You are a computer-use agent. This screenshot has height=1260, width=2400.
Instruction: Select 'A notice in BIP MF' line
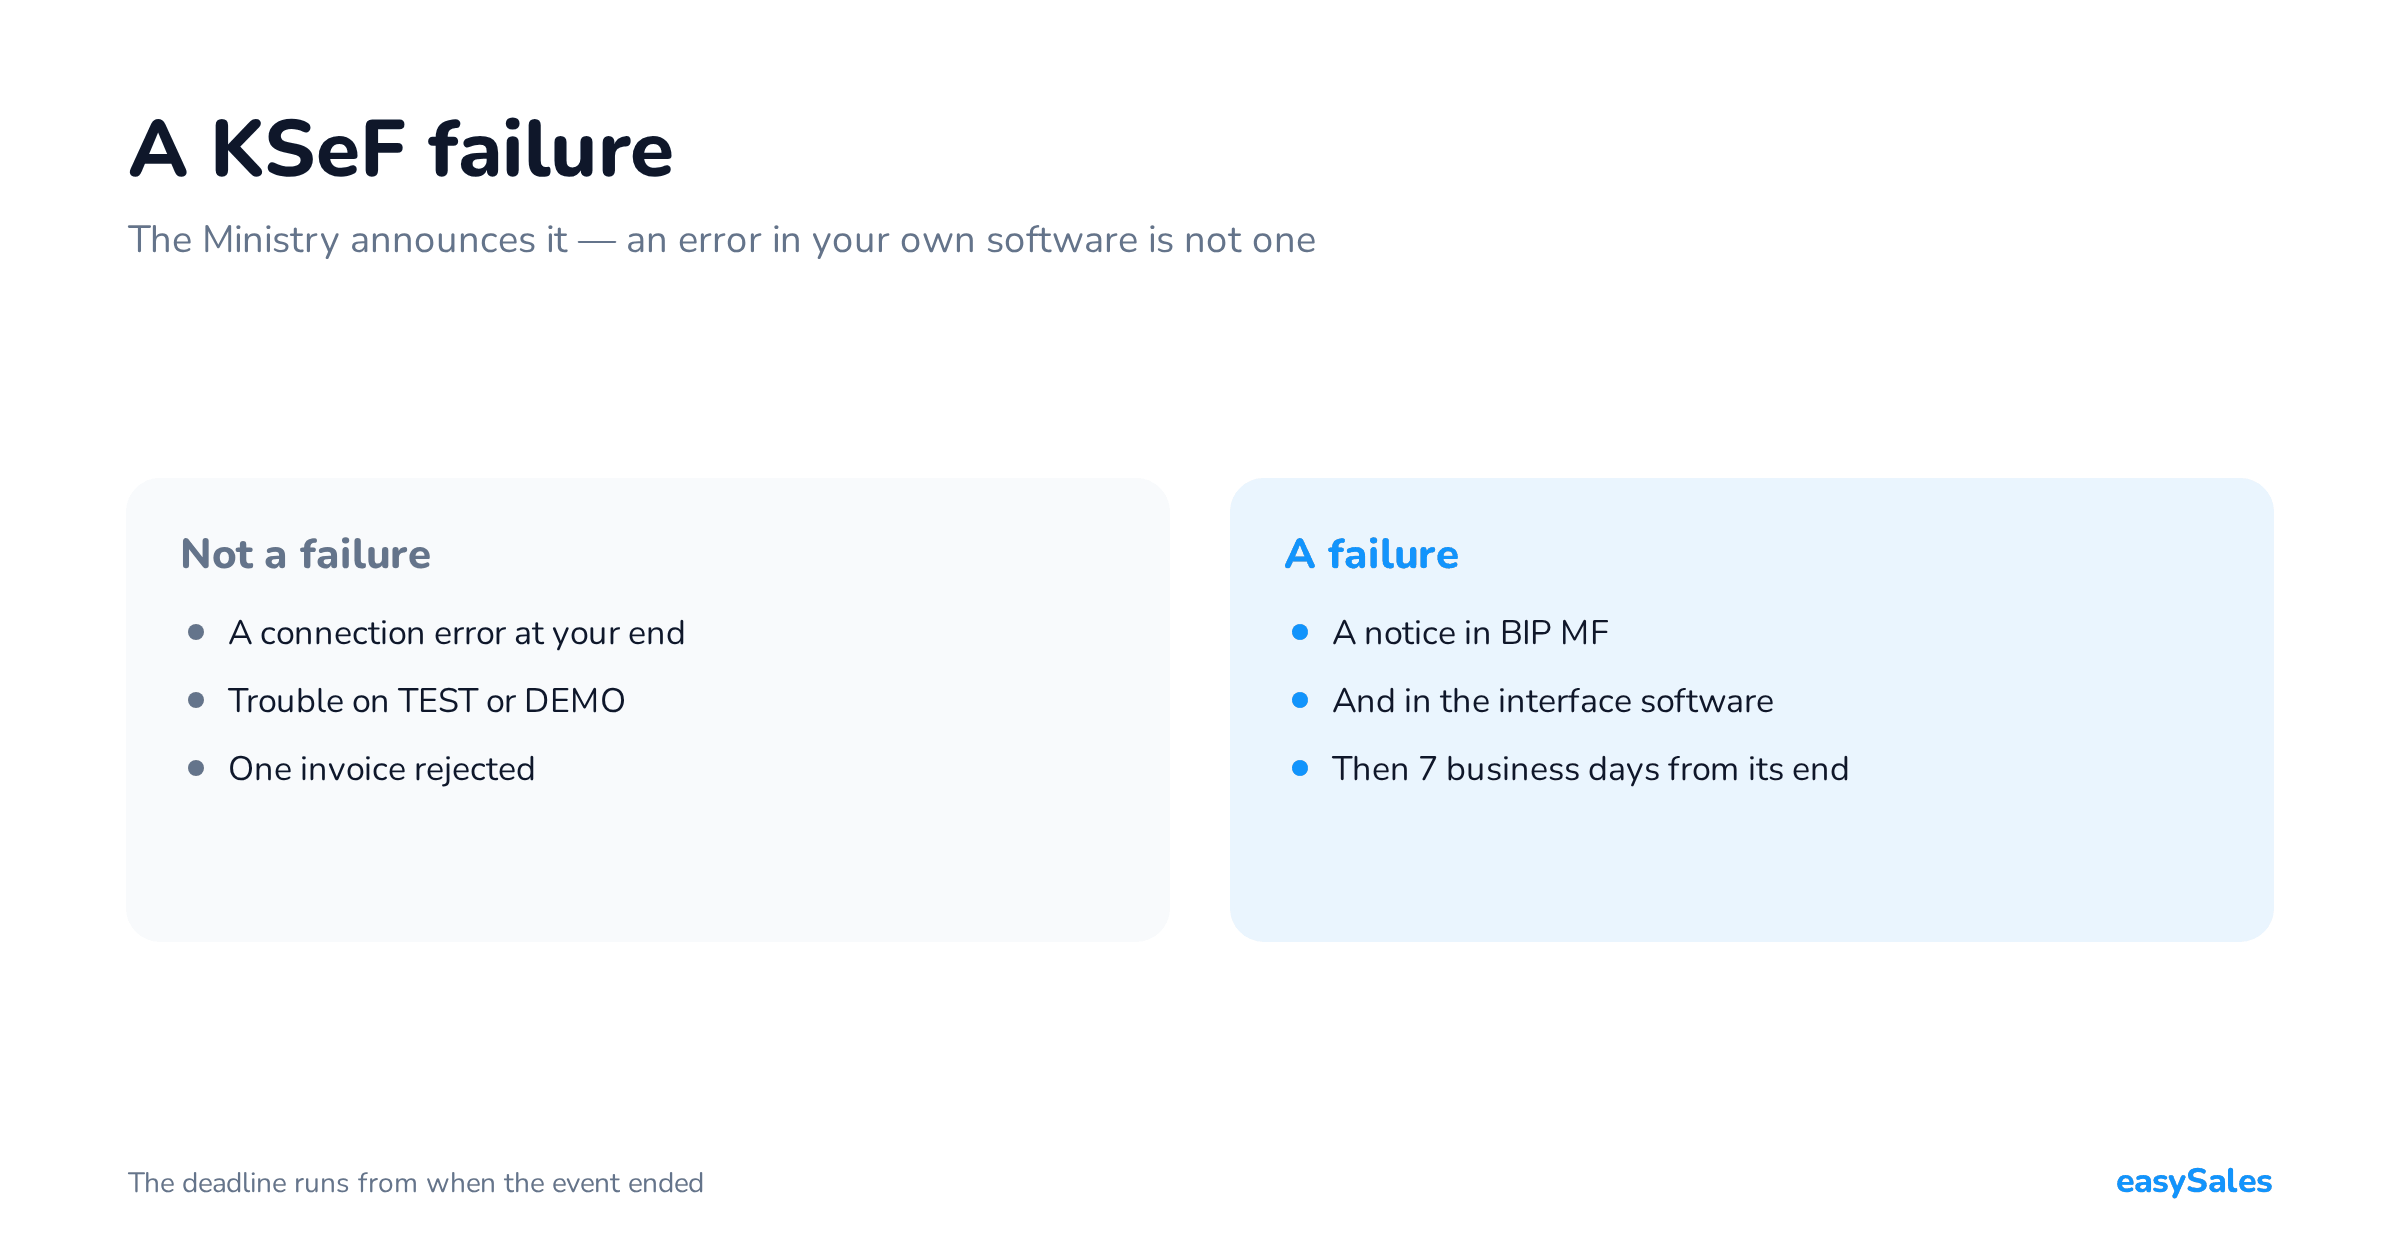click(x=1470, y=633)
